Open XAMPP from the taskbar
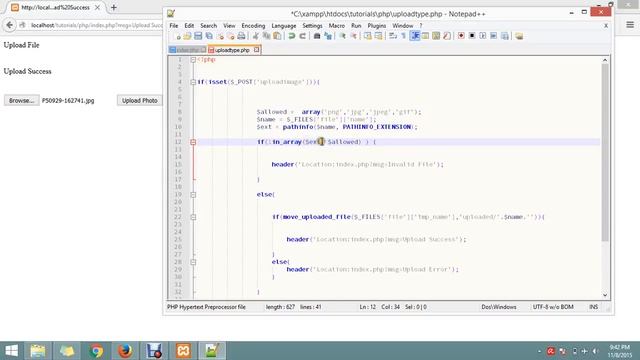This screenshot has width=640, height=360. coord(183,351)
